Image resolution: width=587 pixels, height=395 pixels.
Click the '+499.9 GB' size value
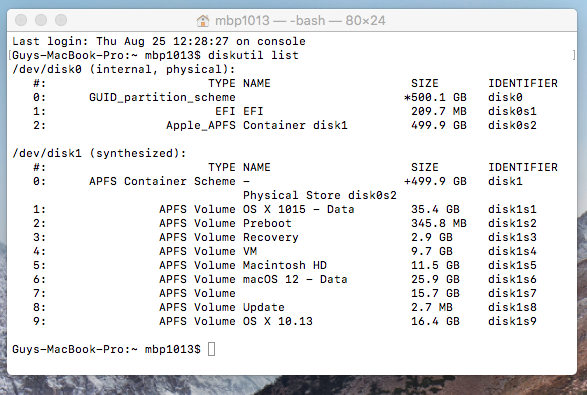click(435, 181)
